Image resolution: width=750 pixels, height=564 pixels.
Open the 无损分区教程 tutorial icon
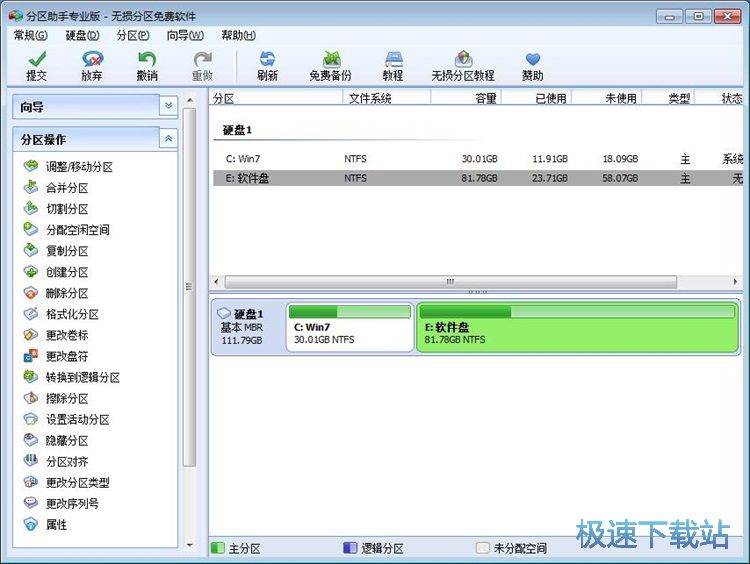tap(463, 66)
